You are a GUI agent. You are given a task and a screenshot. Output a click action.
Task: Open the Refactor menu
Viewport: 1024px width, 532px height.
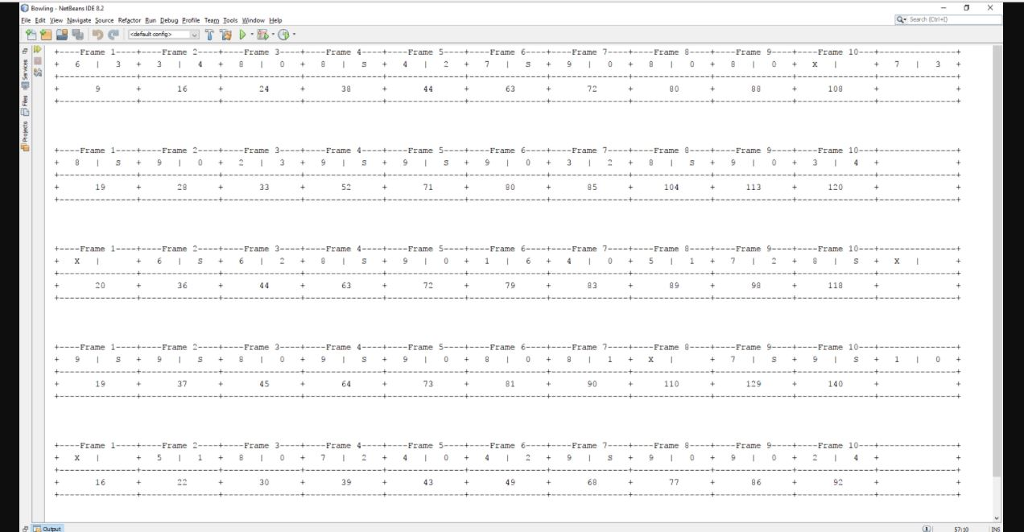(129, 20)
